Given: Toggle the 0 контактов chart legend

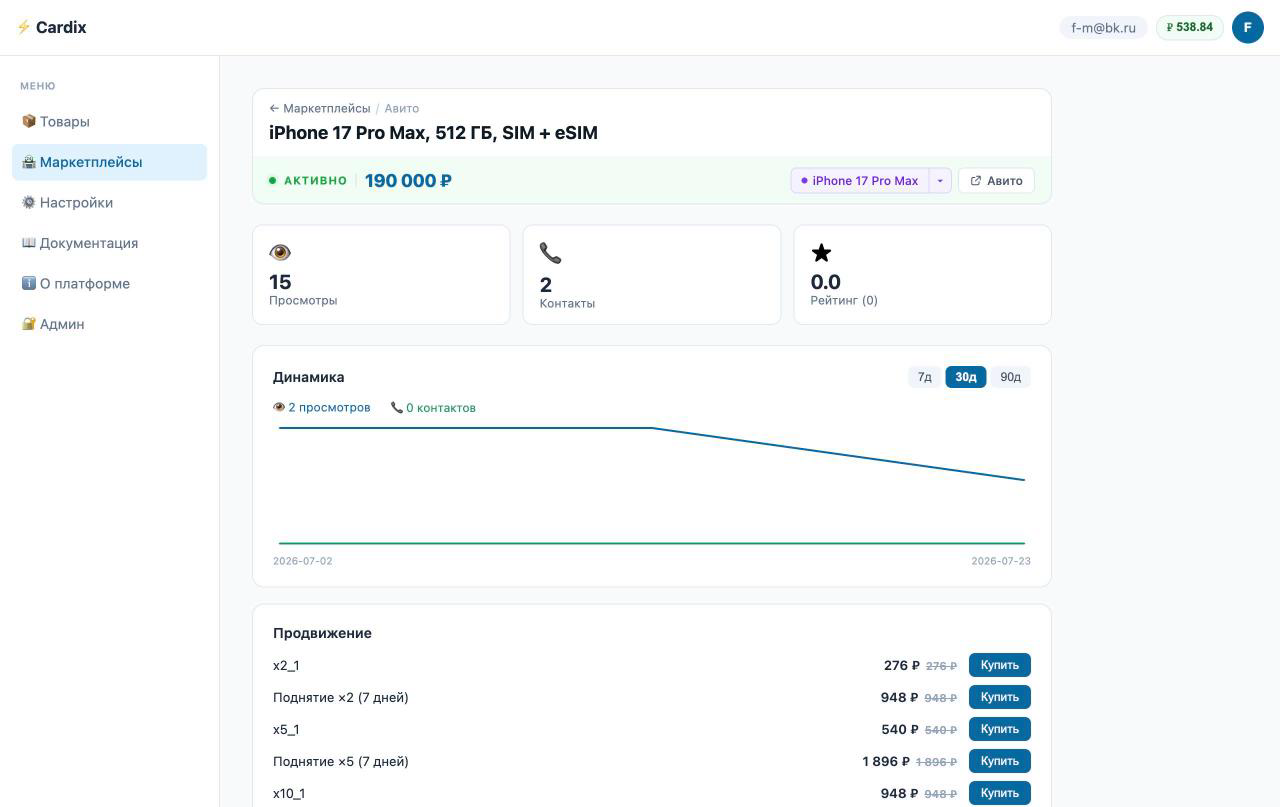Looking at the screenshot, I should tap(433, 407).
